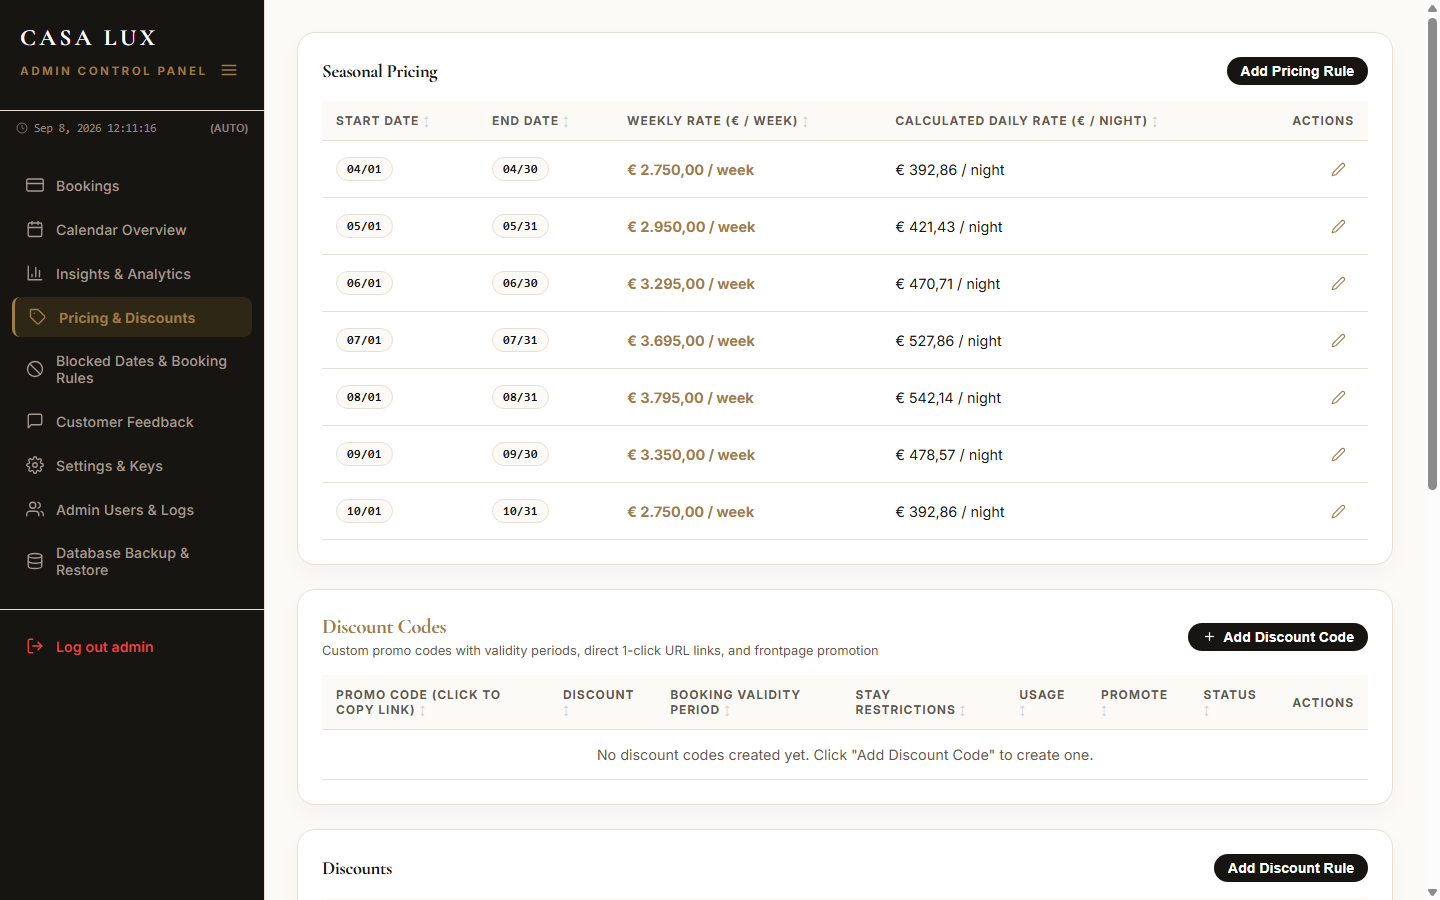Click the 05/31 end date chip
The image size is (1440, 900).
pyautogui.click(x=520, y=226)
